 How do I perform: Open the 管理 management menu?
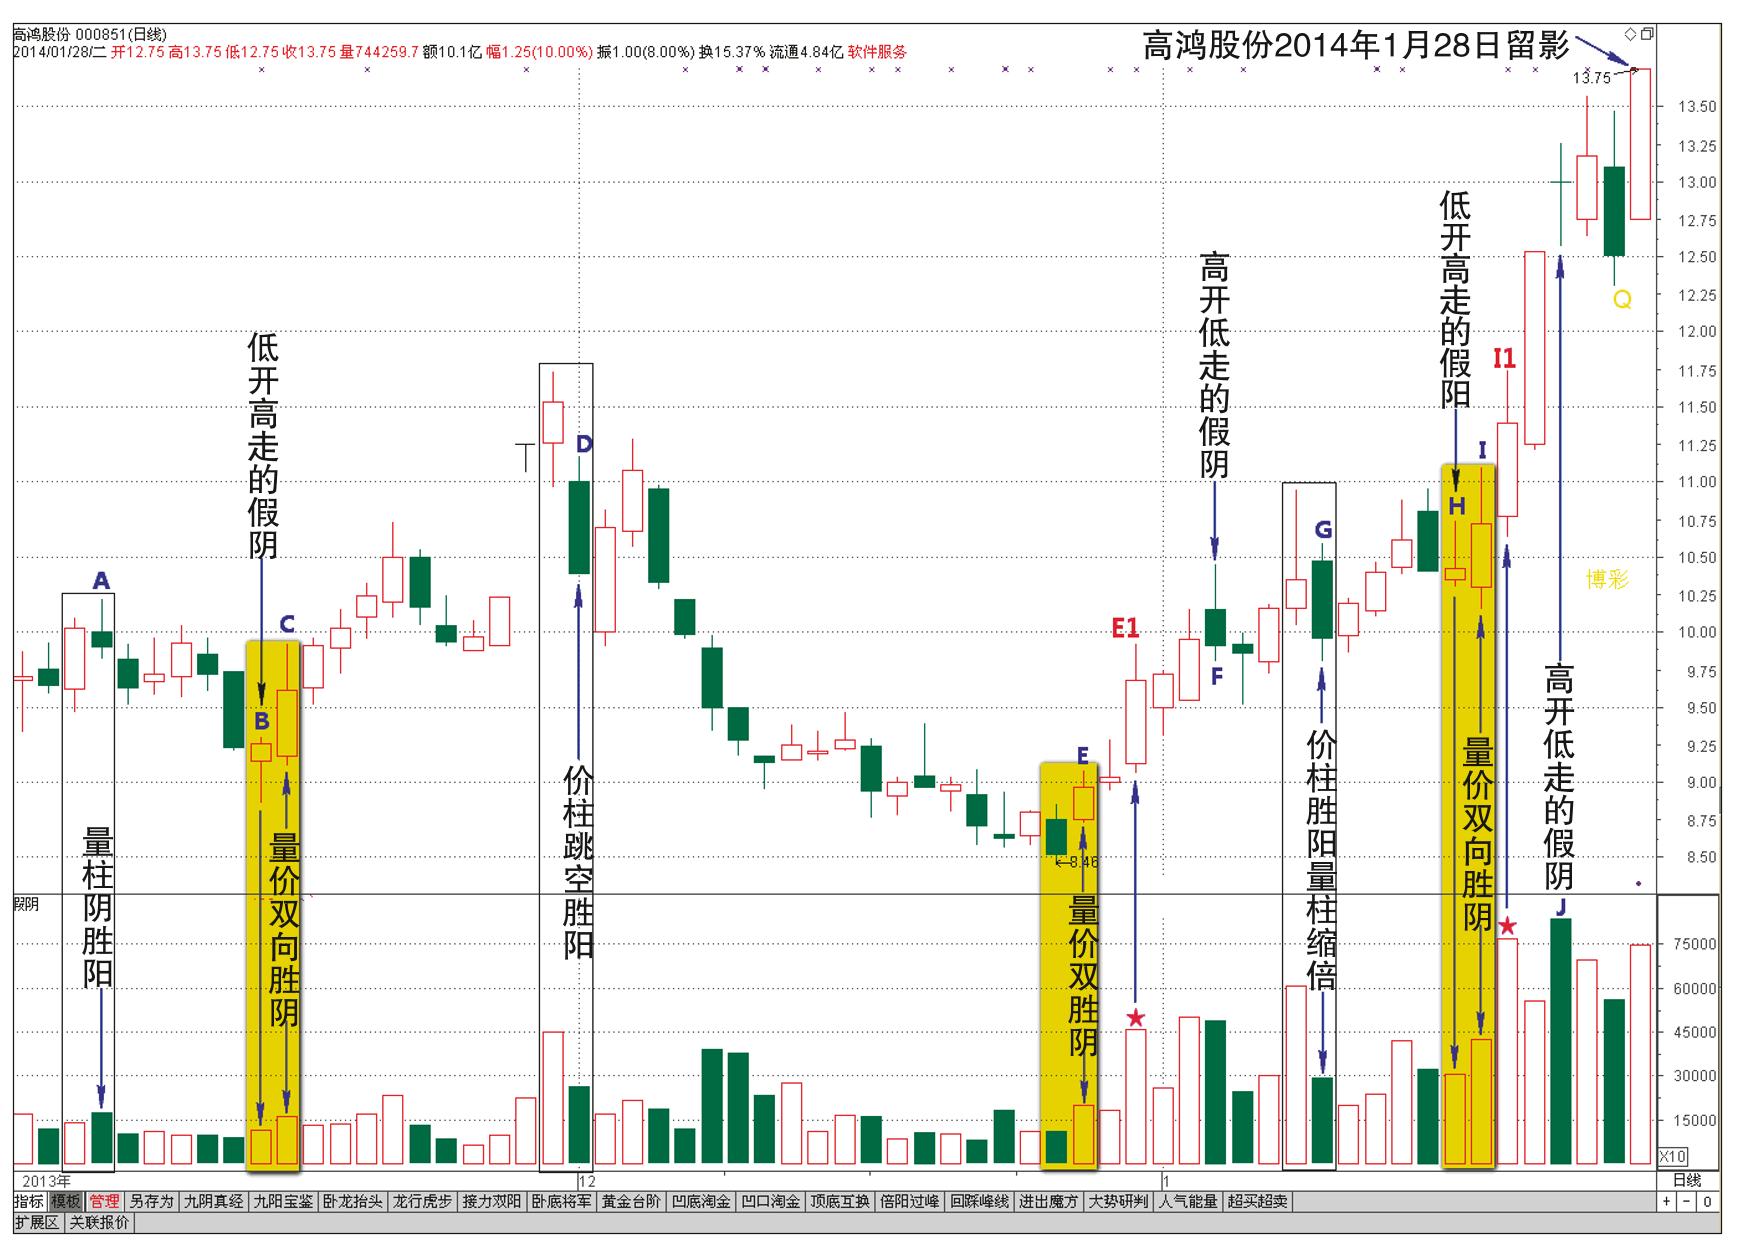104,1201
